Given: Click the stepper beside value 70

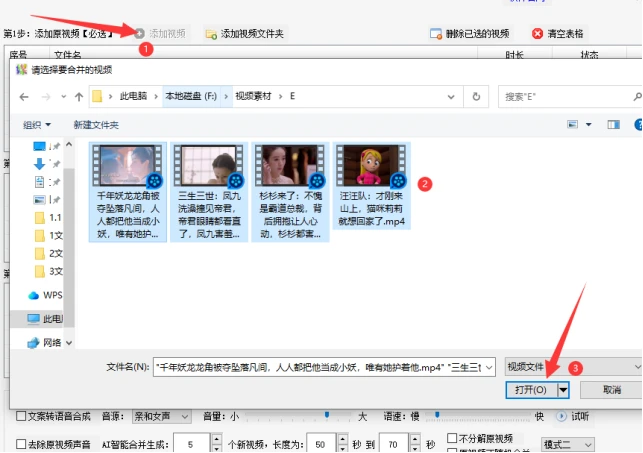Looking at the screenshot, I should 415,444.
